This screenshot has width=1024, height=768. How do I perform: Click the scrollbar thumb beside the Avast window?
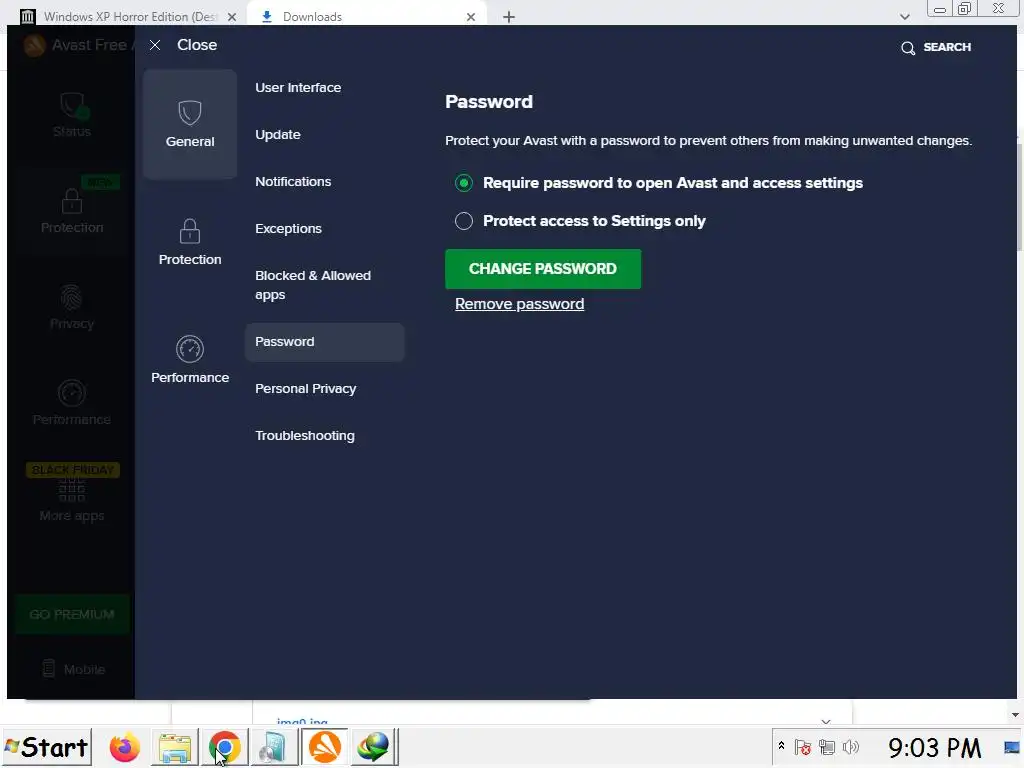click(x=1019, y=196)
